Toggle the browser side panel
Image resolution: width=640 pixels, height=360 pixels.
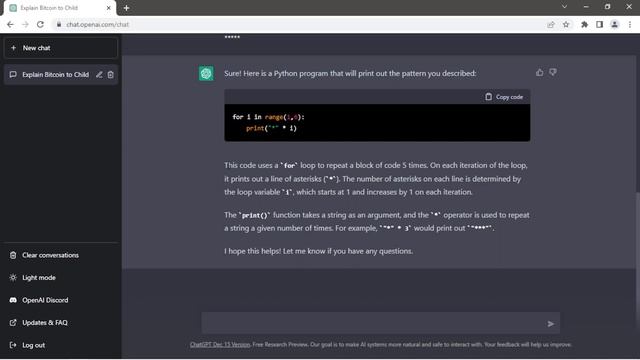599,24
